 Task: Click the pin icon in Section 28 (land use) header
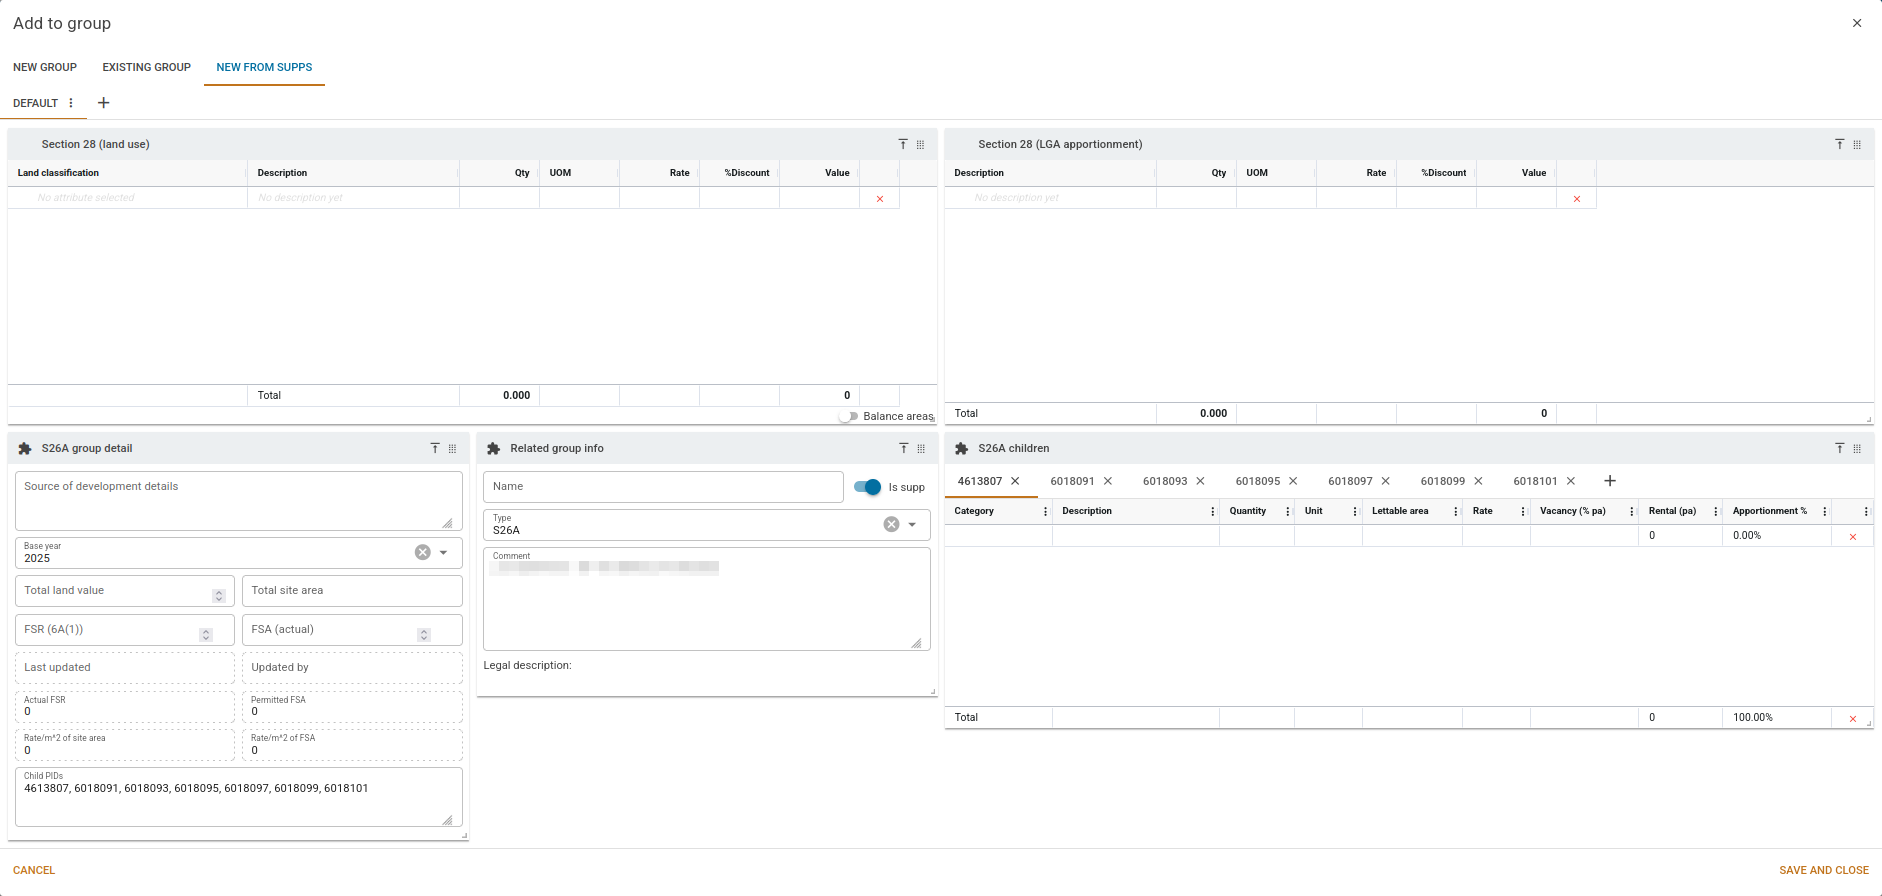point(903,145)
